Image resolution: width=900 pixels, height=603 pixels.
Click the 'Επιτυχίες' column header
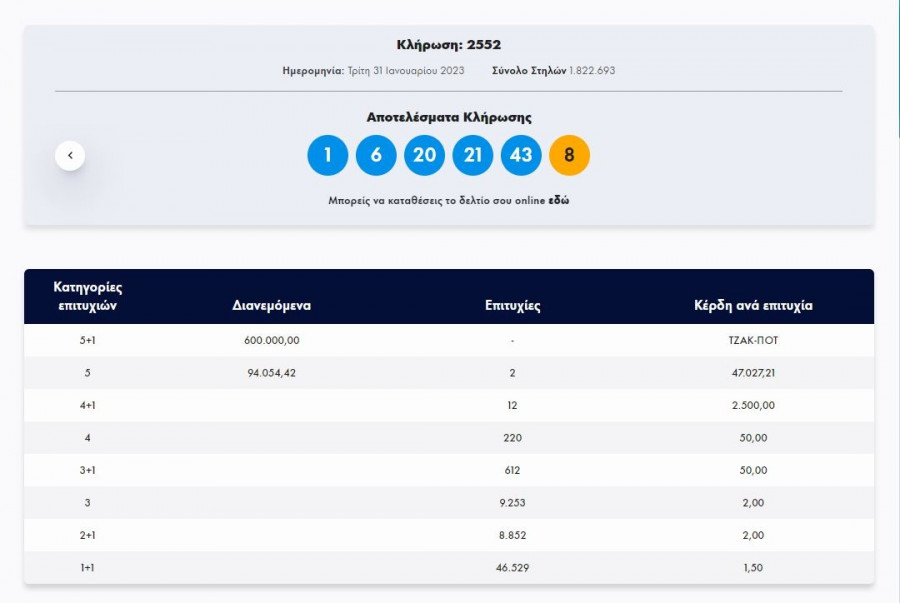coord(512,306)
